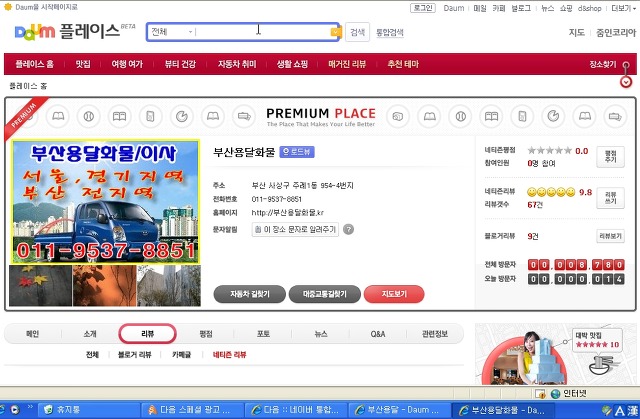
Task: Open the 뷰티 건강 menu item
Action: tap(180, 64)
